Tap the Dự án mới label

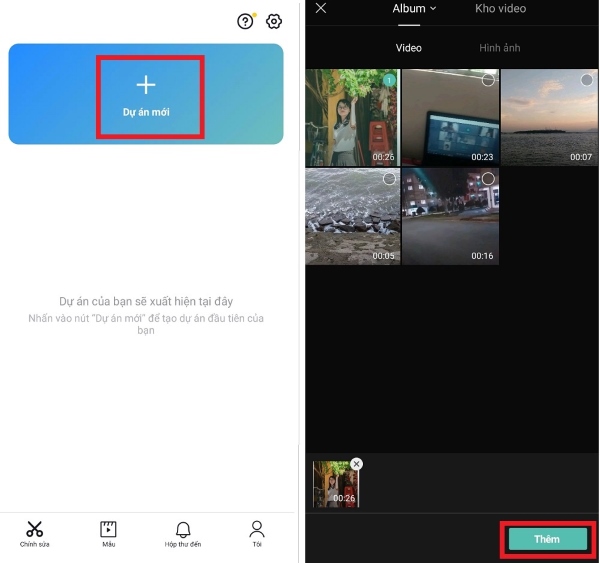click(146, 112)
